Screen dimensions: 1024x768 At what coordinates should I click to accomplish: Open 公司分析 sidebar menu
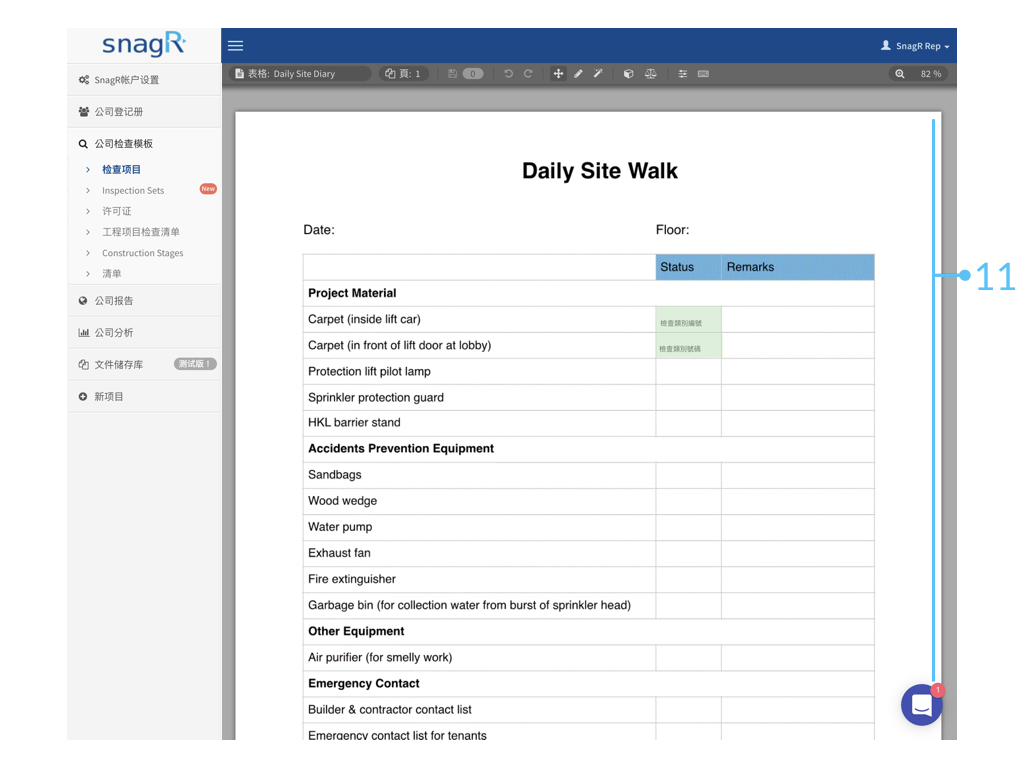pyautogui.click(x=144, y=332)
